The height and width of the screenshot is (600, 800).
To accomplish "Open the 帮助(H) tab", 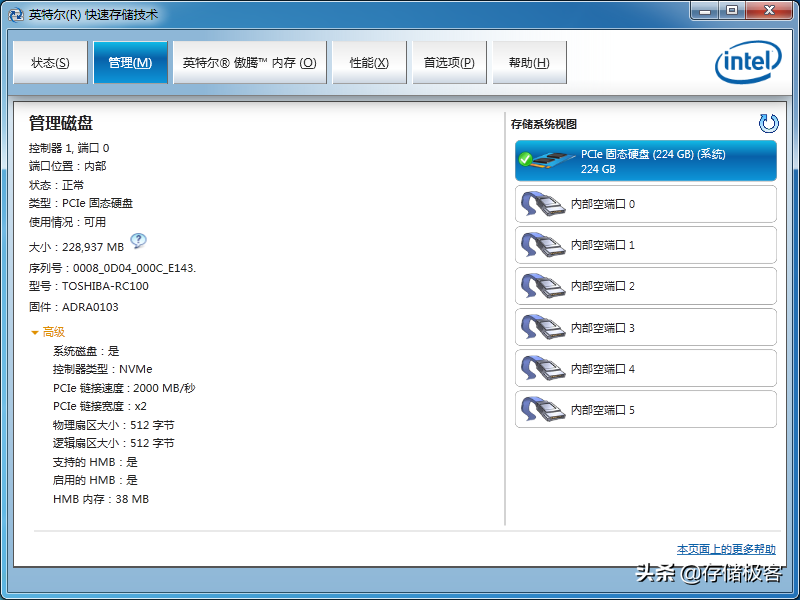I will [529, 63].
